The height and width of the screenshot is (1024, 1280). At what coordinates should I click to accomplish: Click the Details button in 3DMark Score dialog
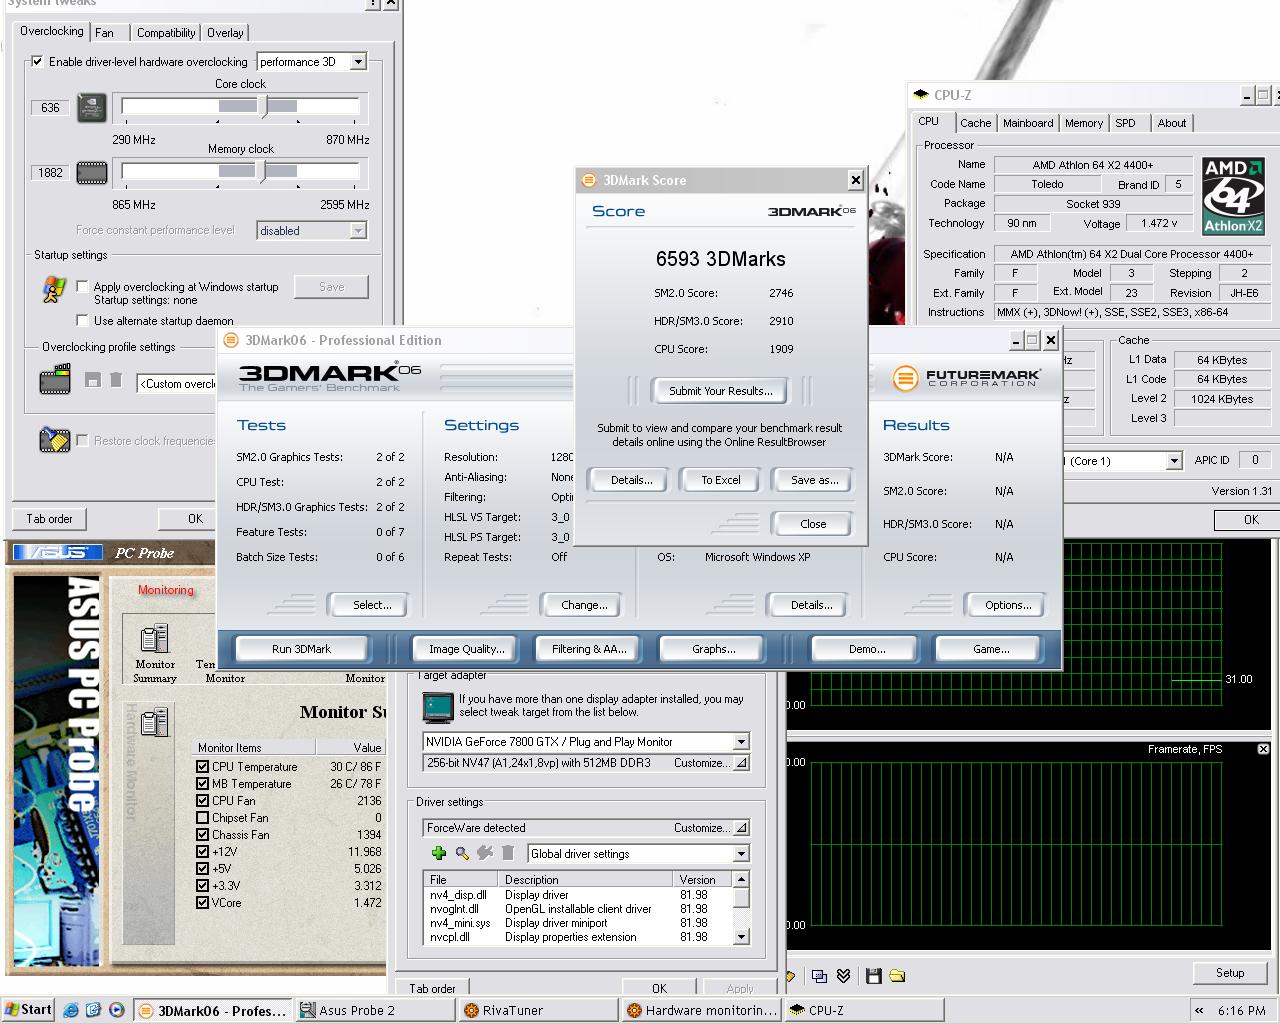tap(631, 480)
